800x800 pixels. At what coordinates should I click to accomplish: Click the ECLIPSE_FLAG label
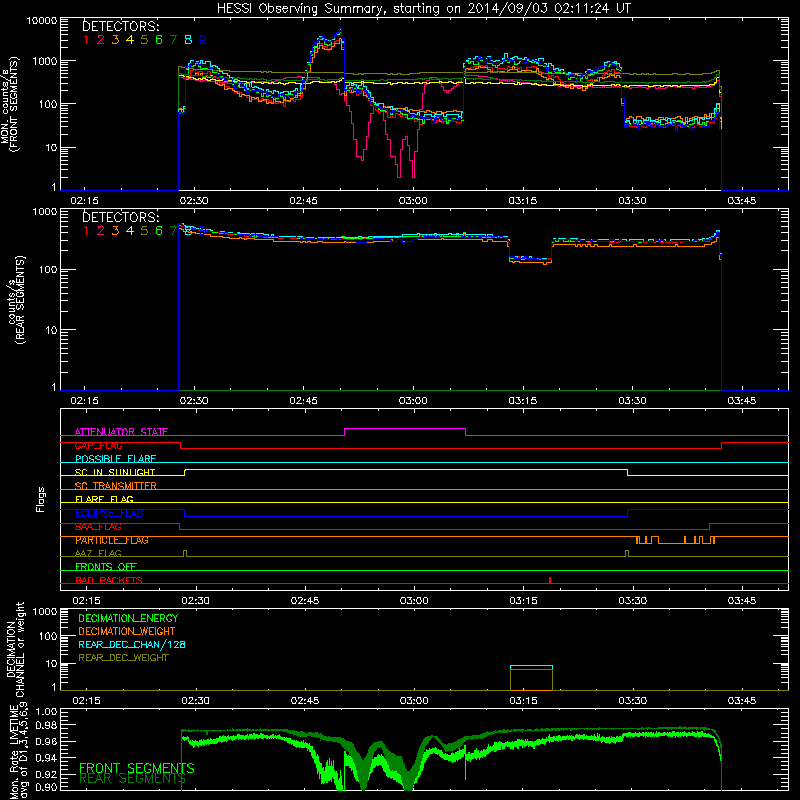pos(109,513)
